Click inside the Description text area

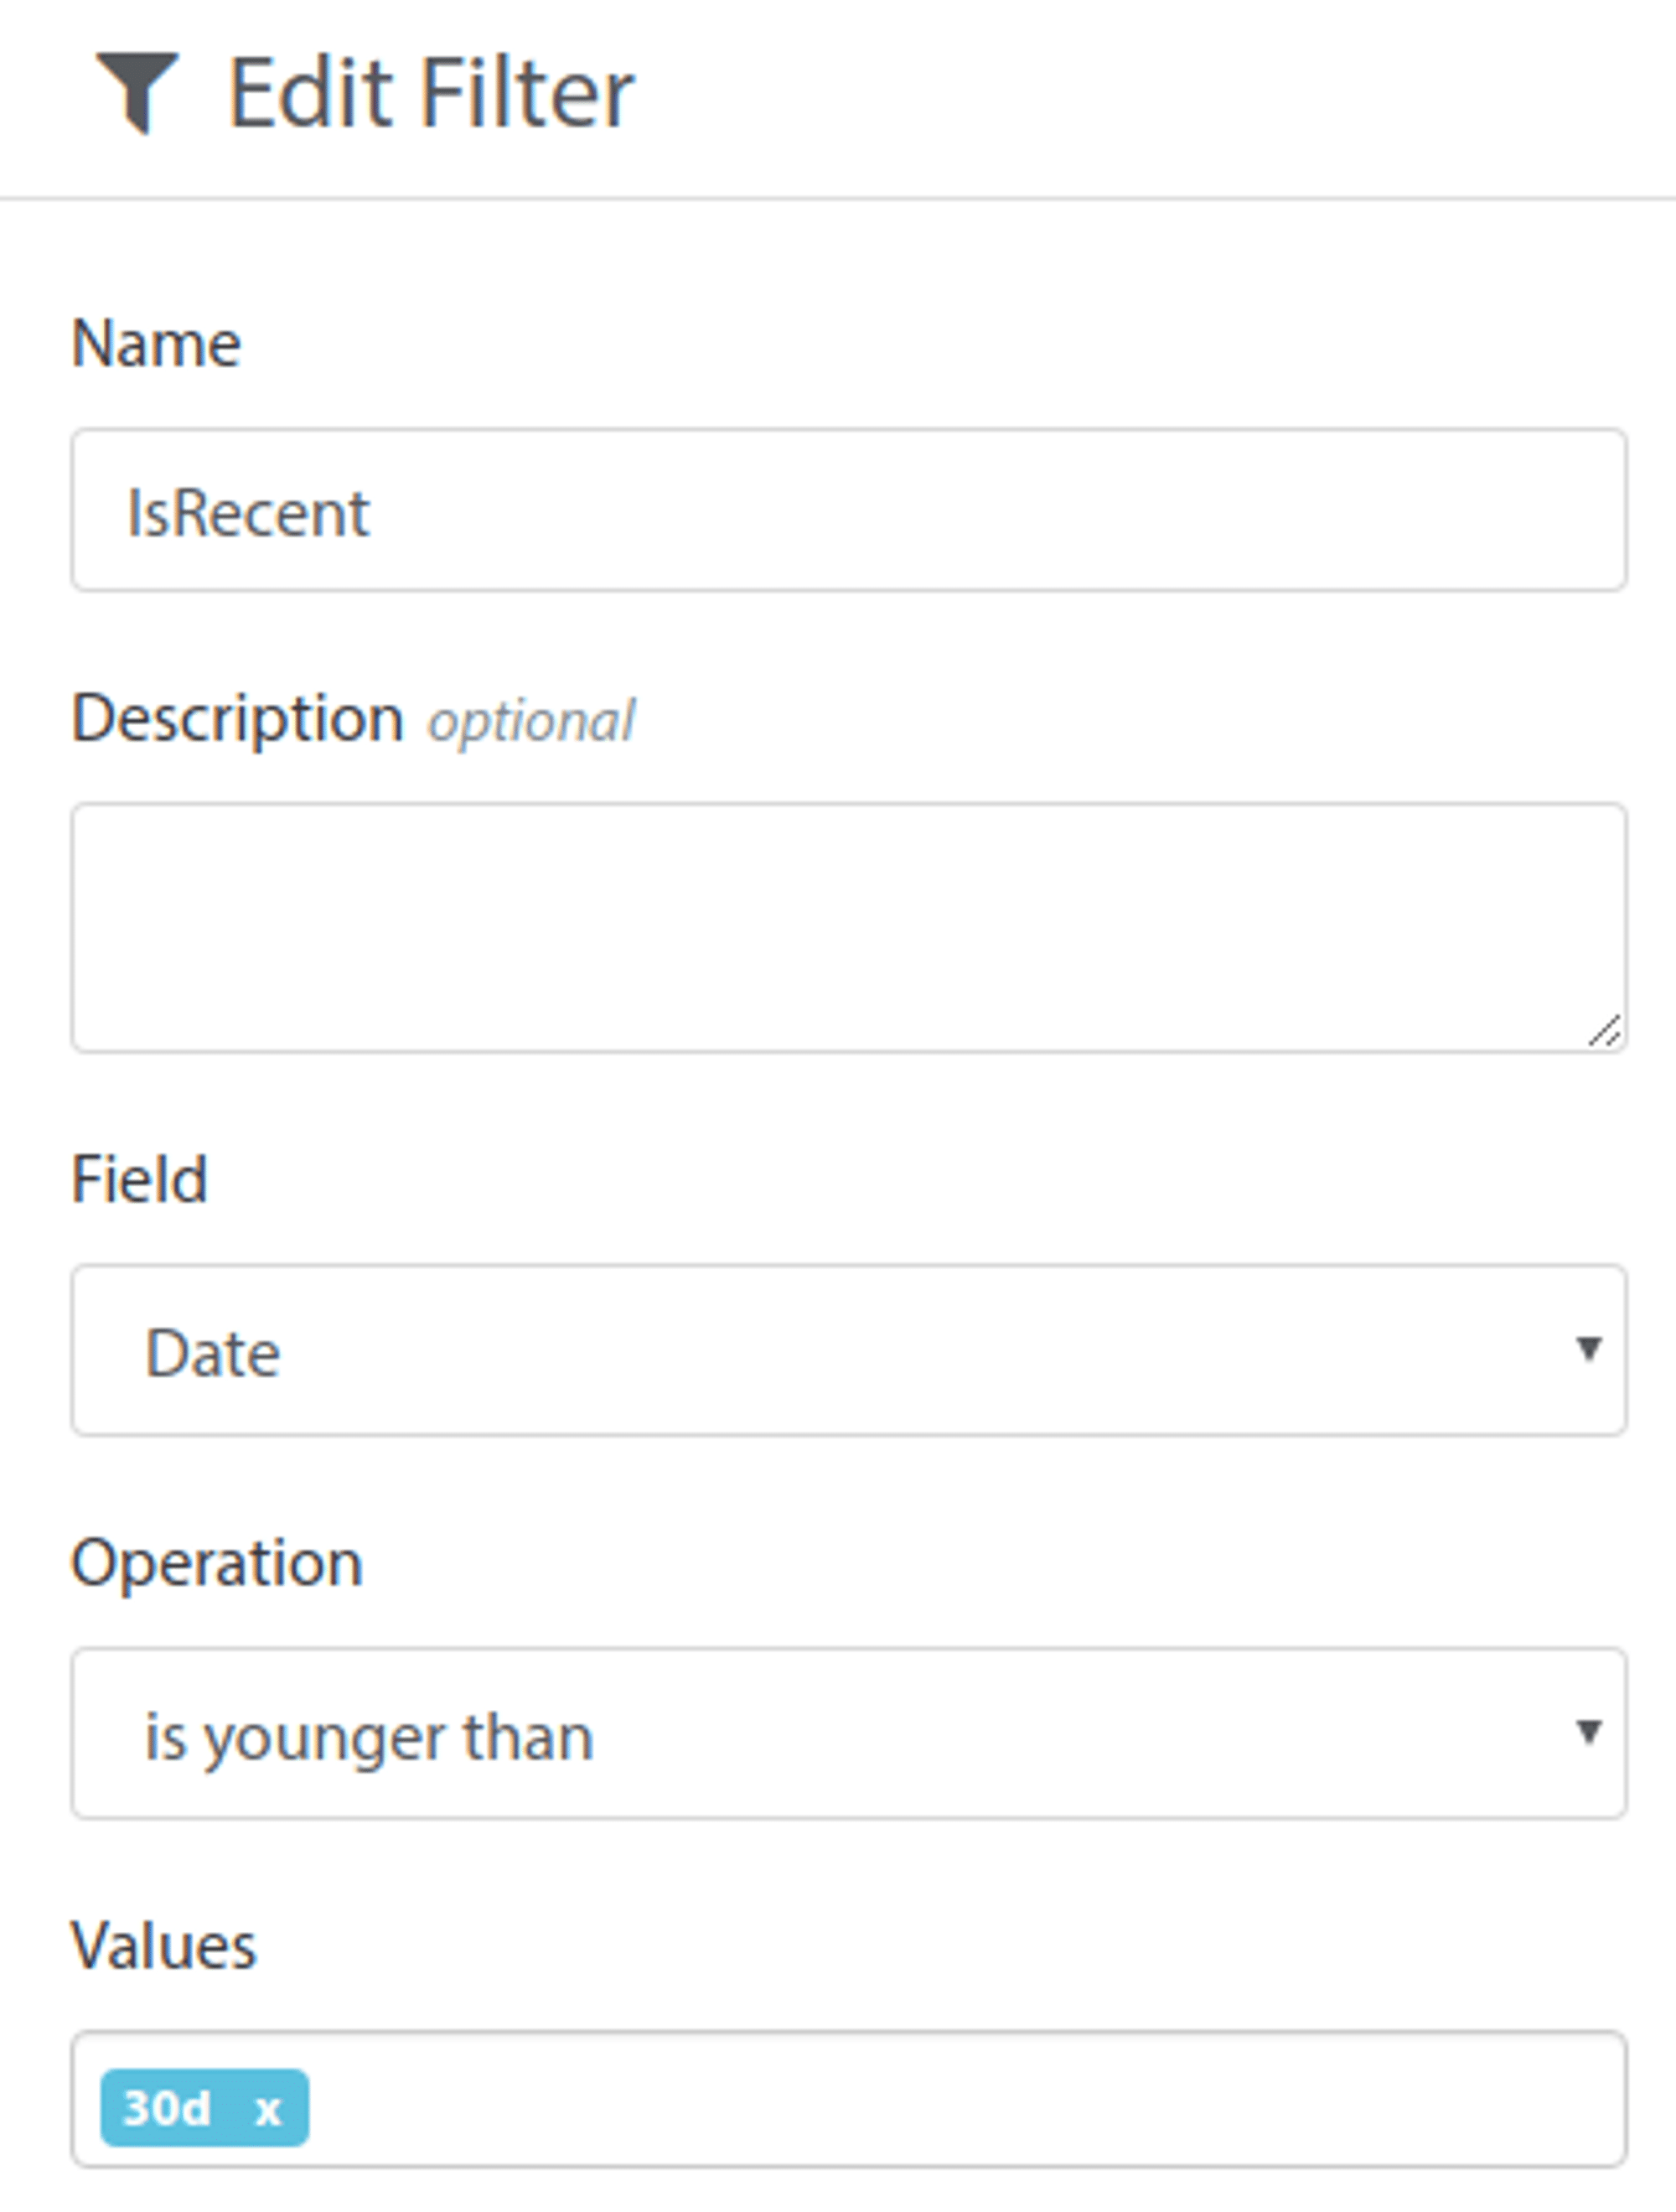point(848,927)
